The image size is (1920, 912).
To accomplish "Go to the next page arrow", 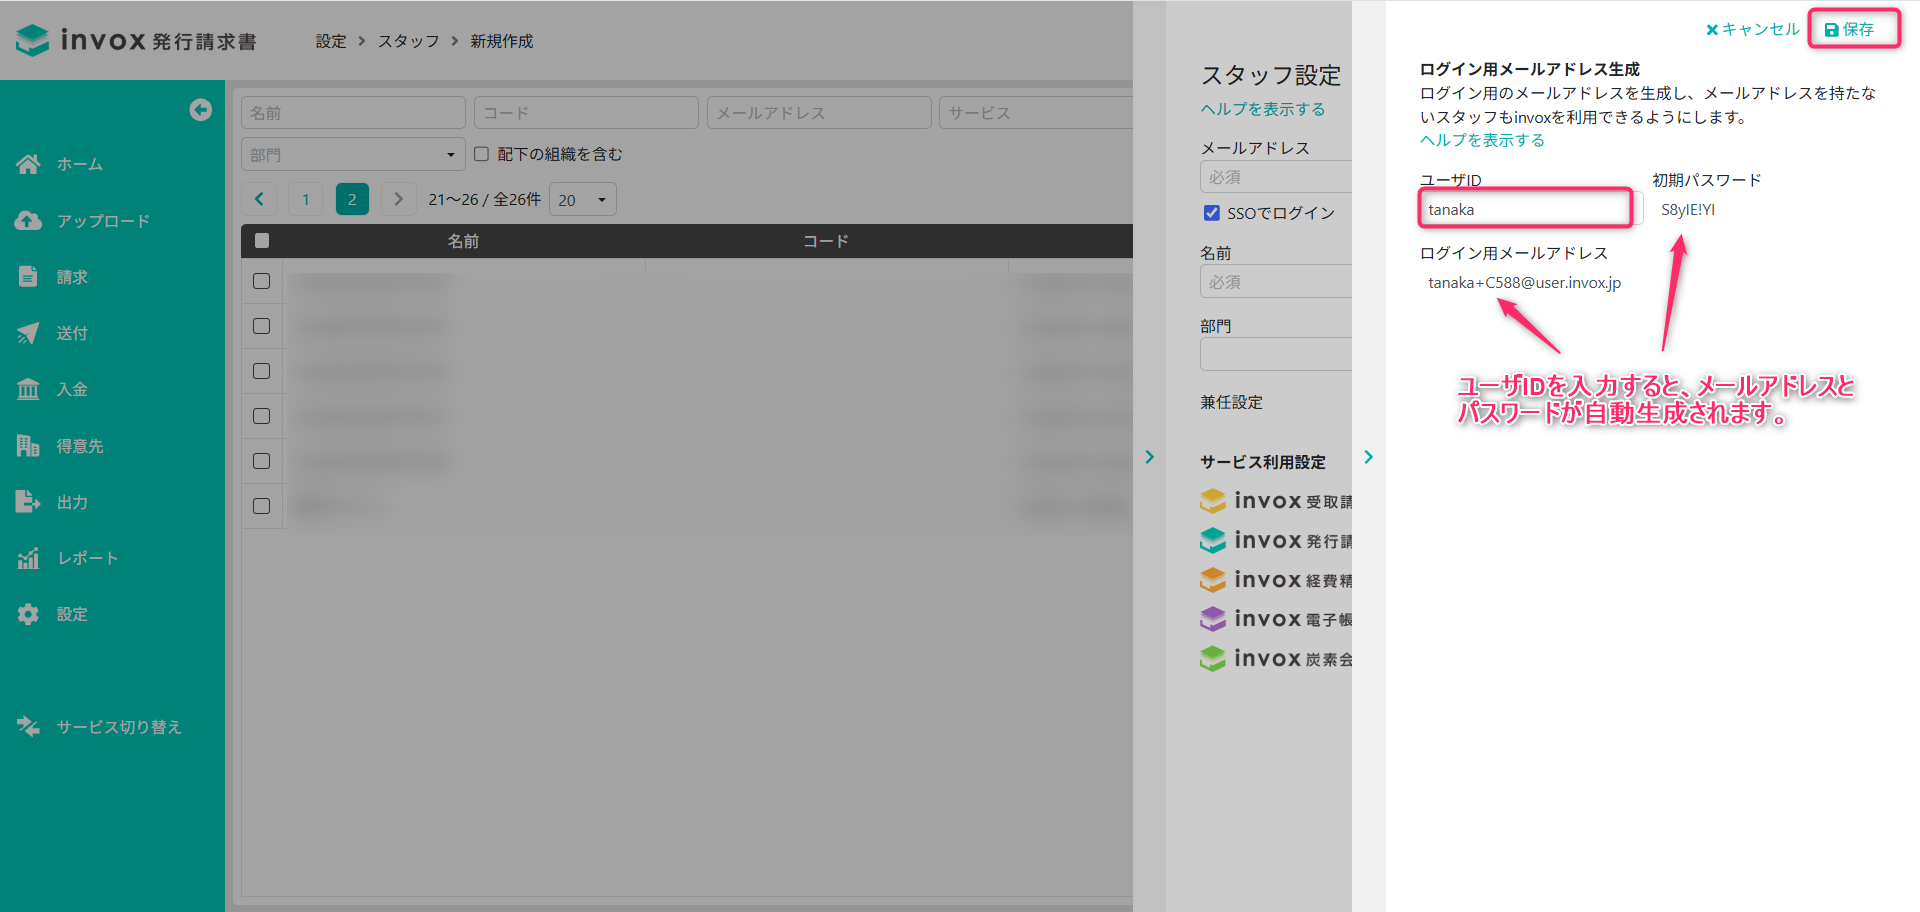I will click(398, 199).
